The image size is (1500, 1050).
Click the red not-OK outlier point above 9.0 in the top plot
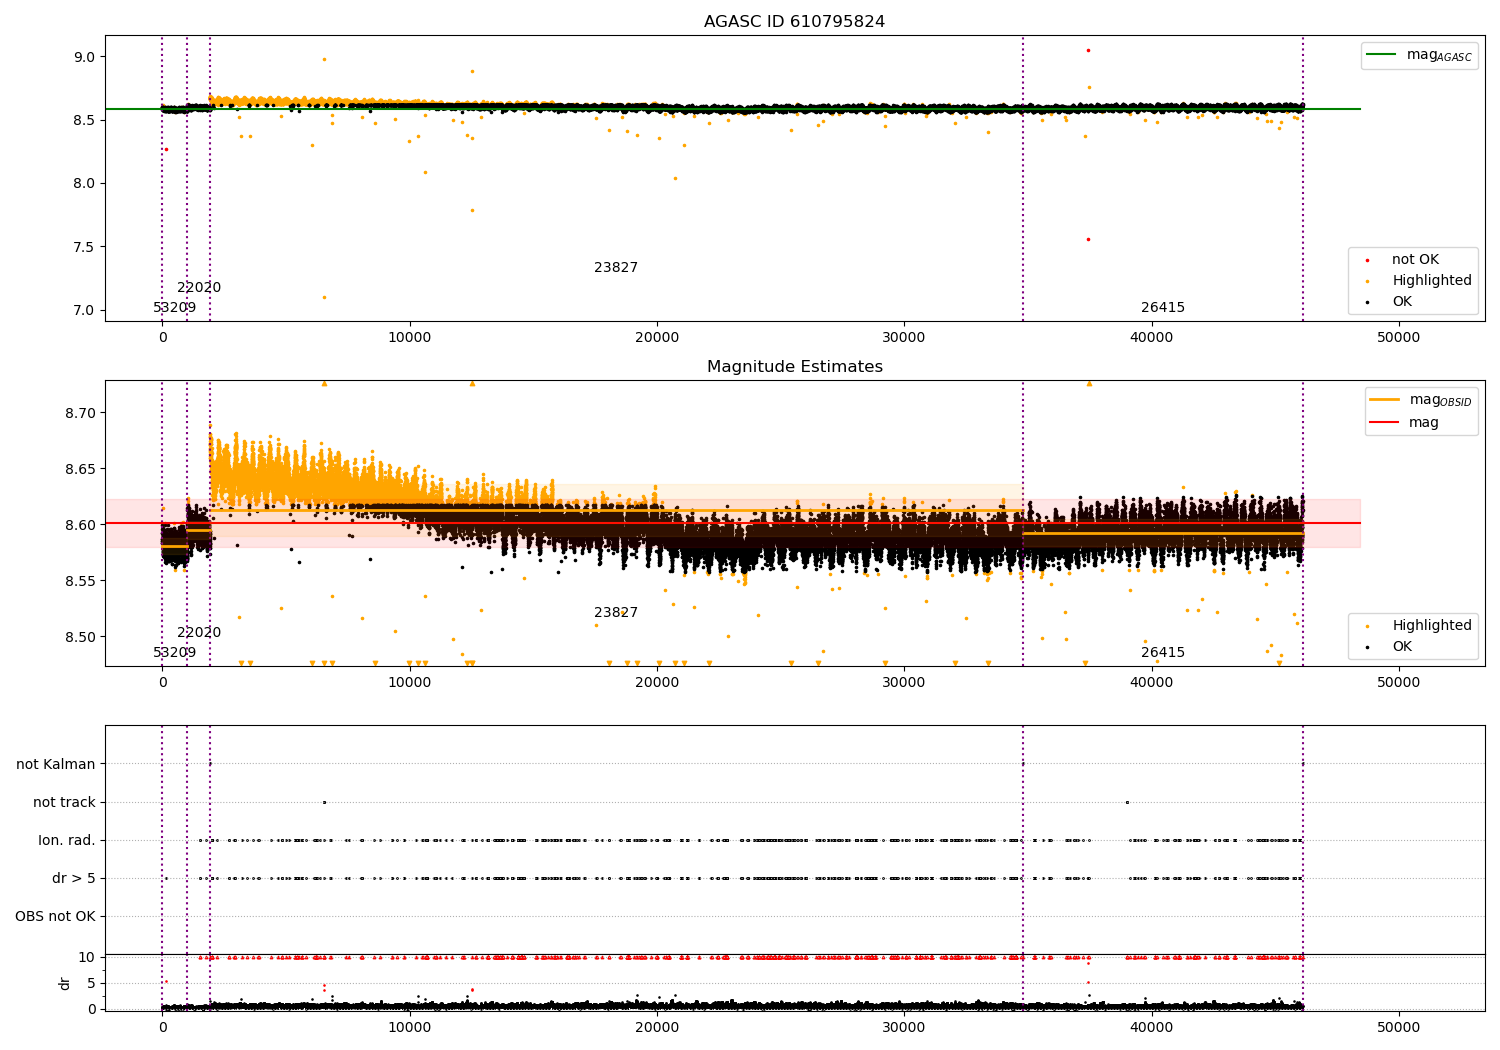pos(1088,50)
